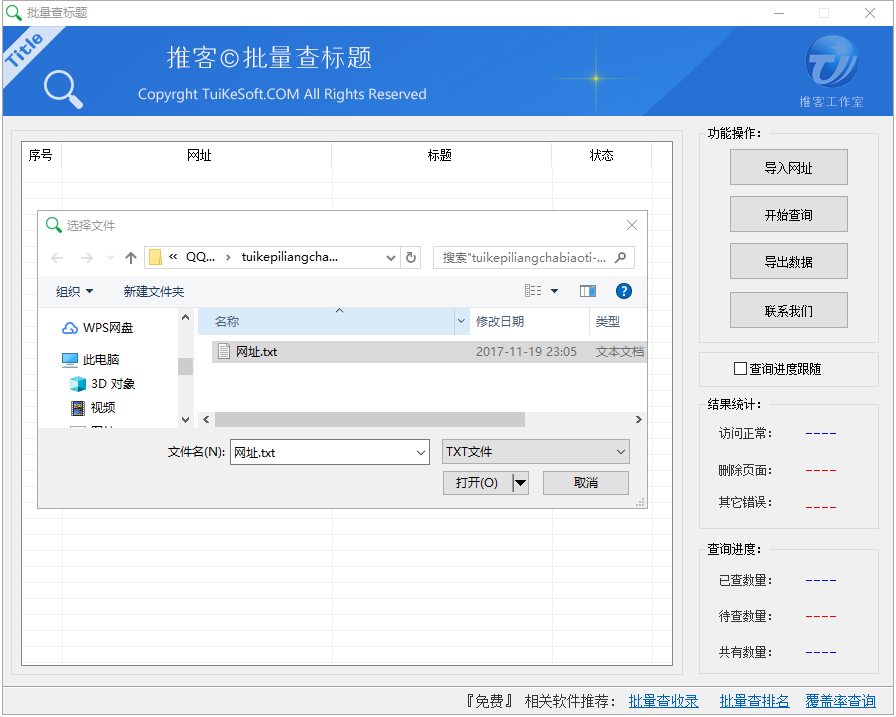Click the 文件名 input field

tap(330, 452)
